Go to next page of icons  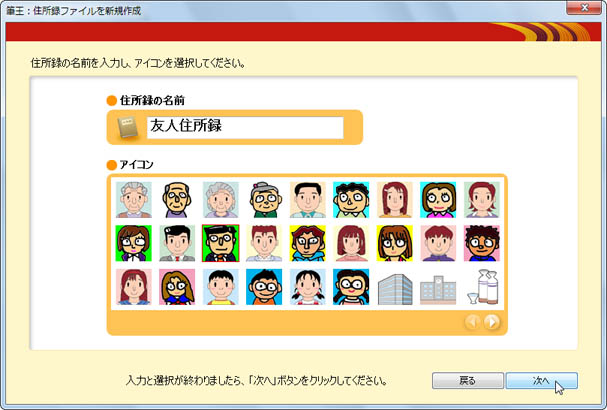(x=492, y=322)
